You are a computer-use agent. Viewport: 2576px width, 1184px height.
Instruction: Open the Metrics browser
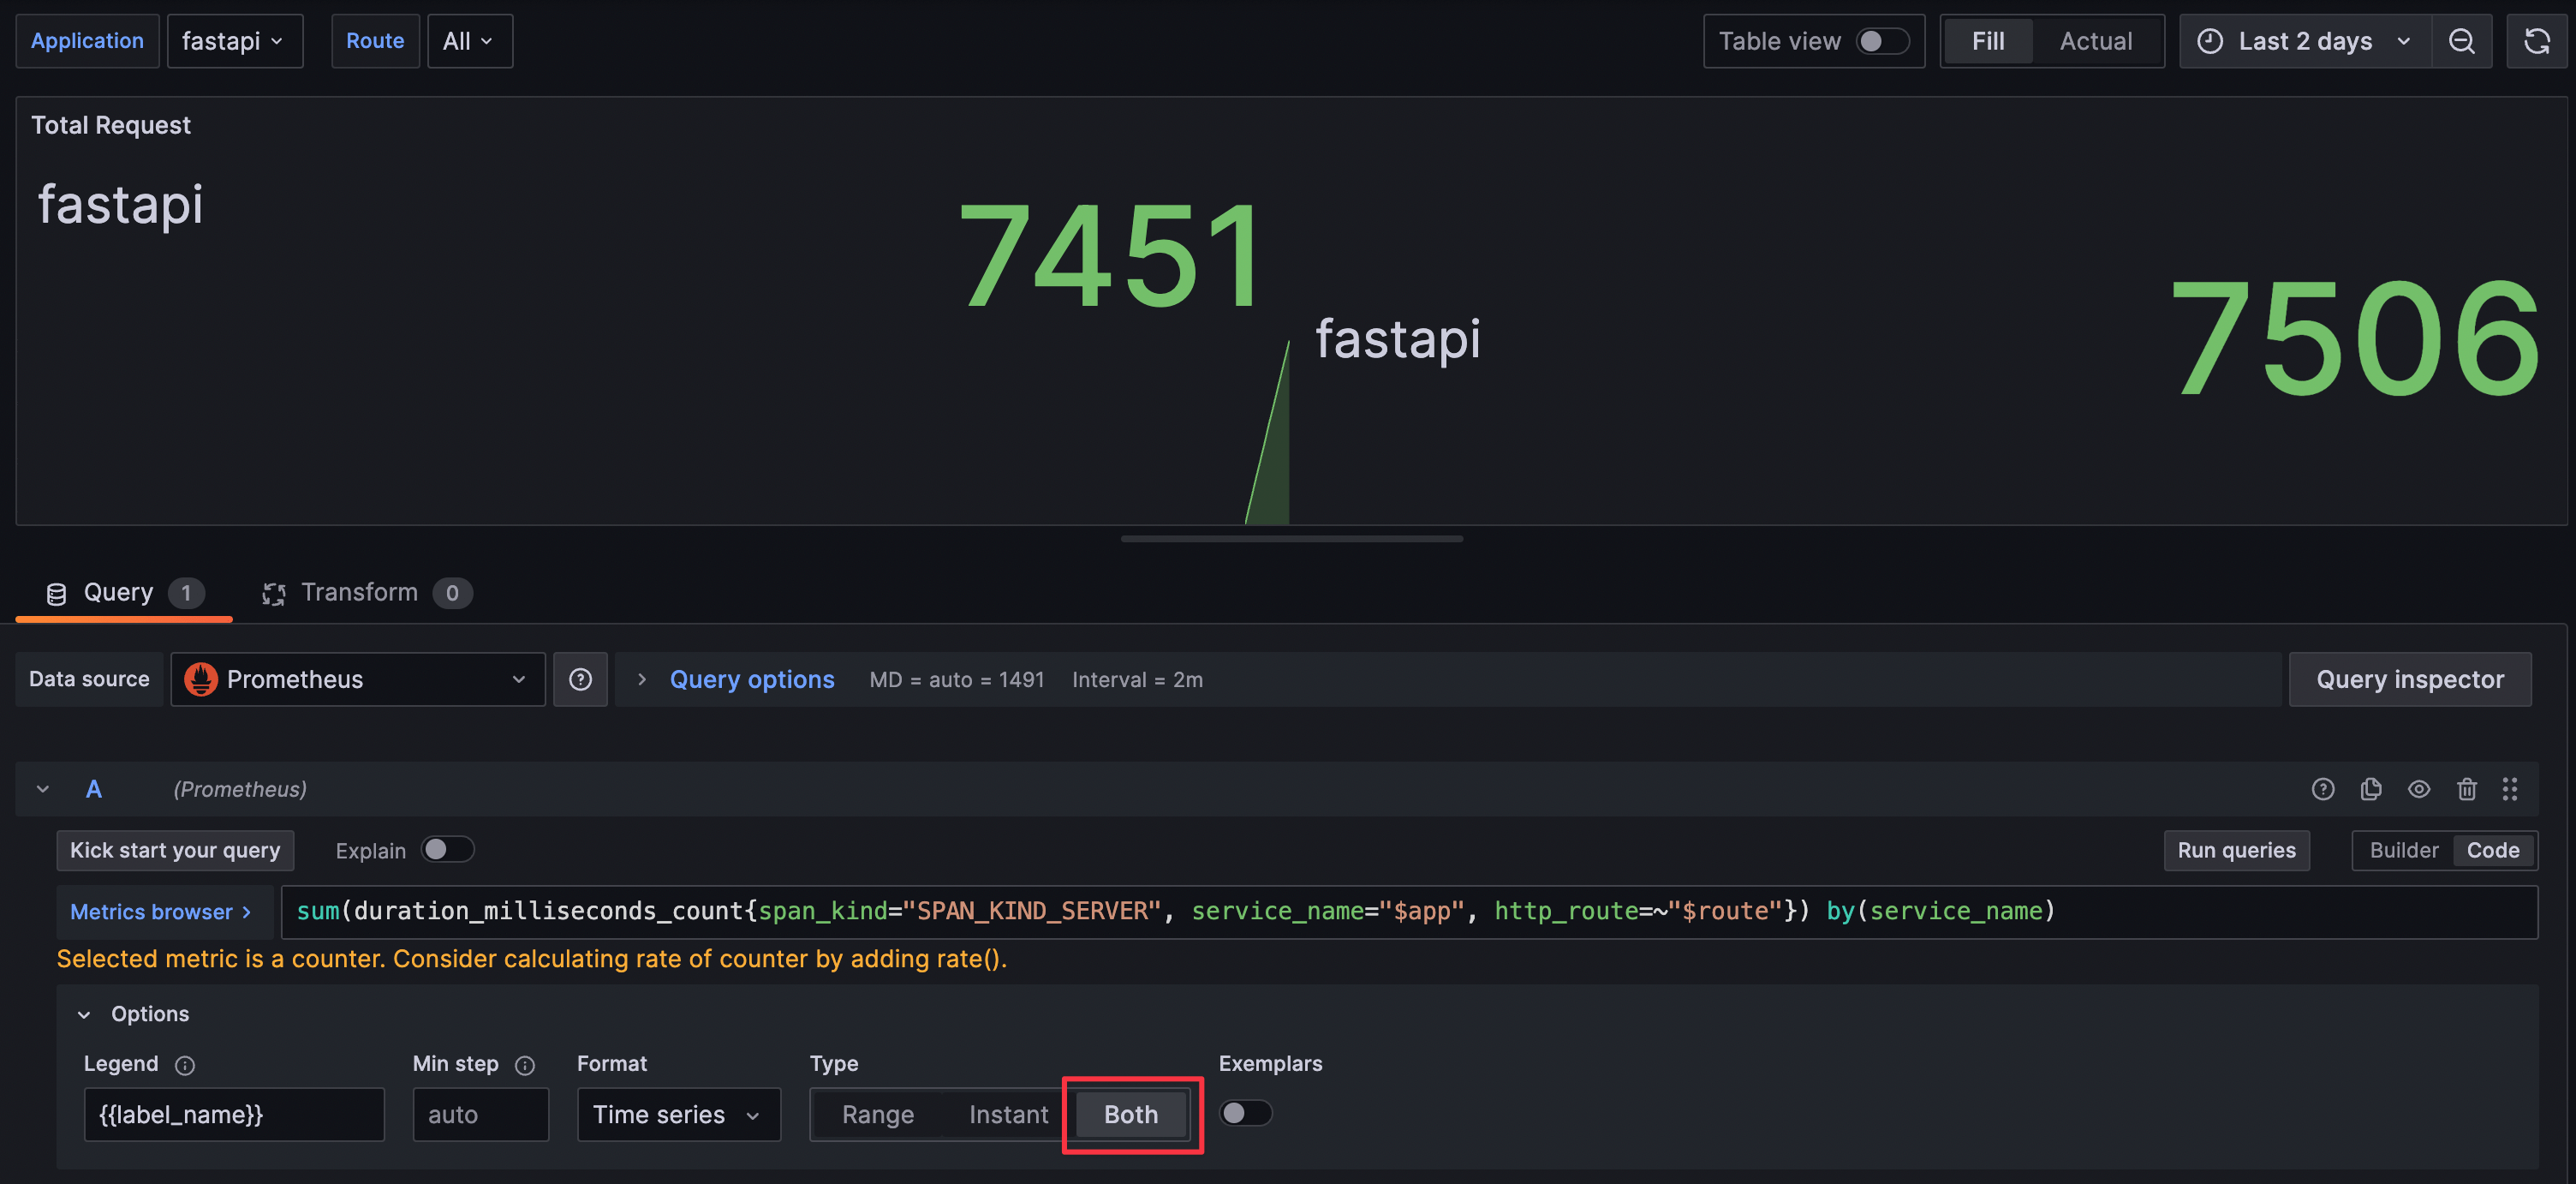point(164,912)
